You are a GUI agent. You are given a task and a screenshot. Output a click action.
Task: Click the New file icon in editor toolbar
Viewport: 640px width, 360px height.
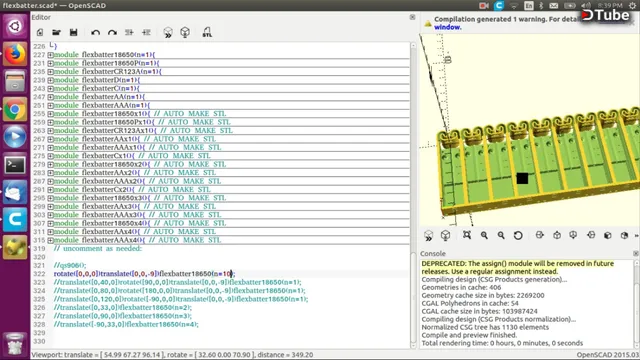point(40,32)
